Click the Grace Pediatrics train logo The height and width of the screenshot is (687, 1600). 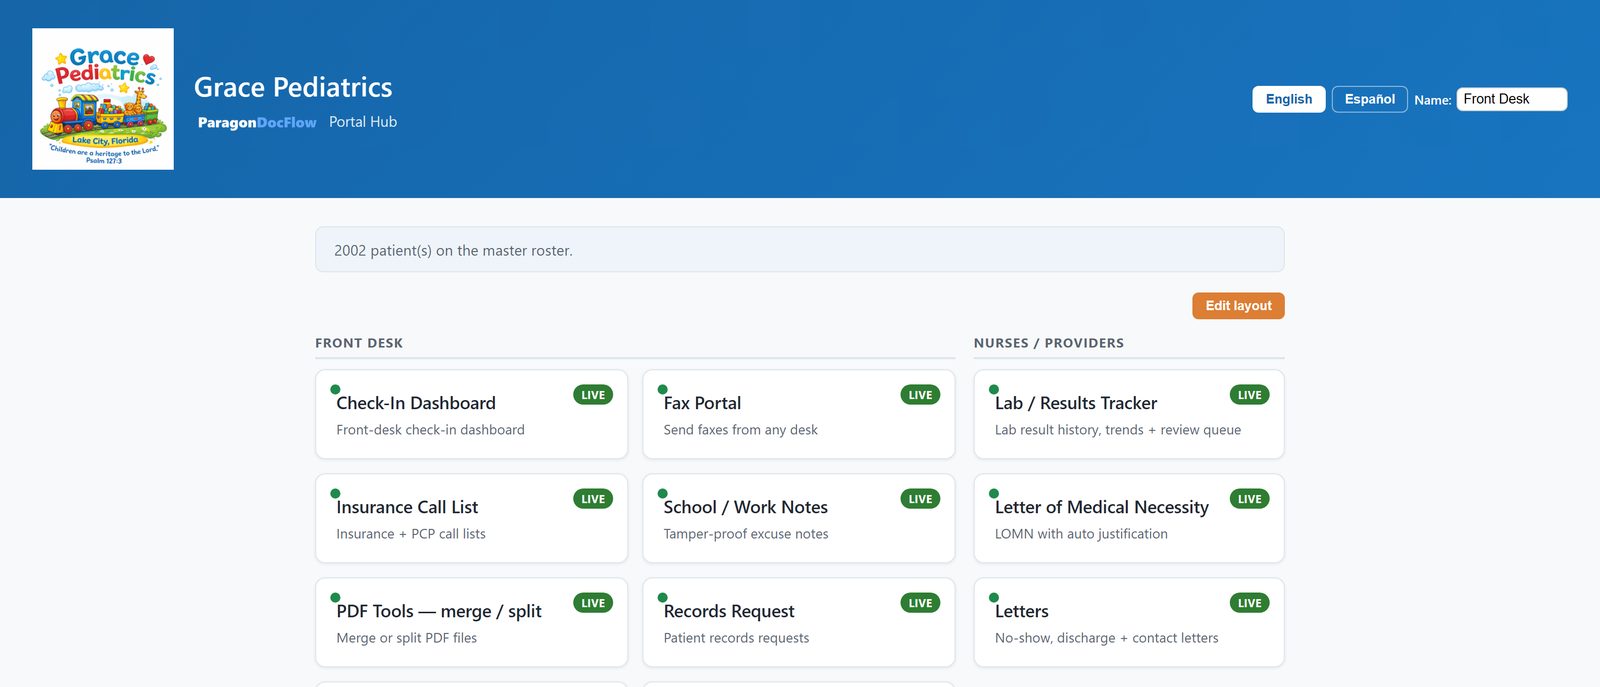103,99
